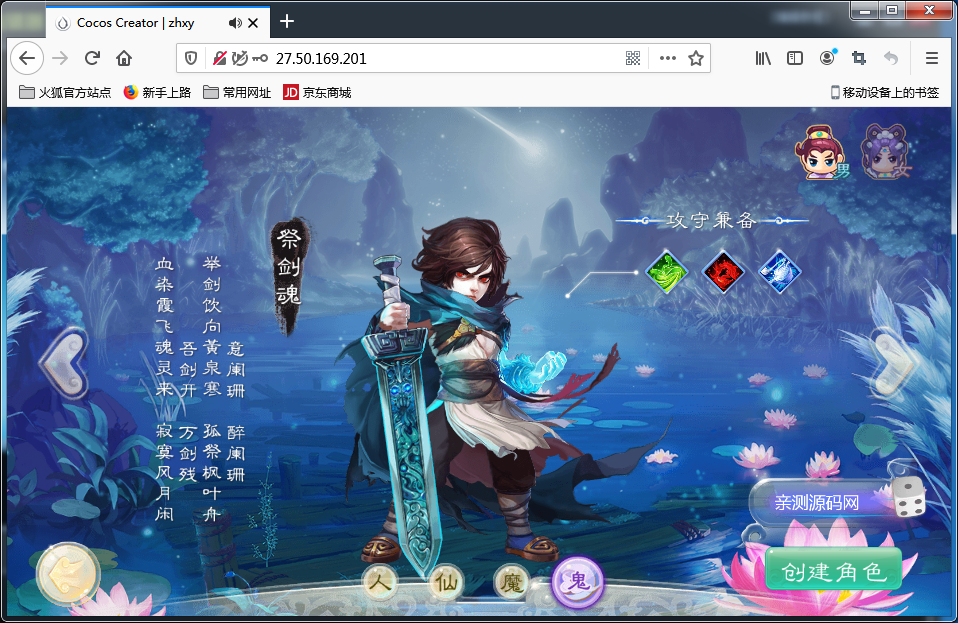Open the 常用网址 bookmark folder
Image resolution: width=958 pixels, height=623 pixels.
237,93
